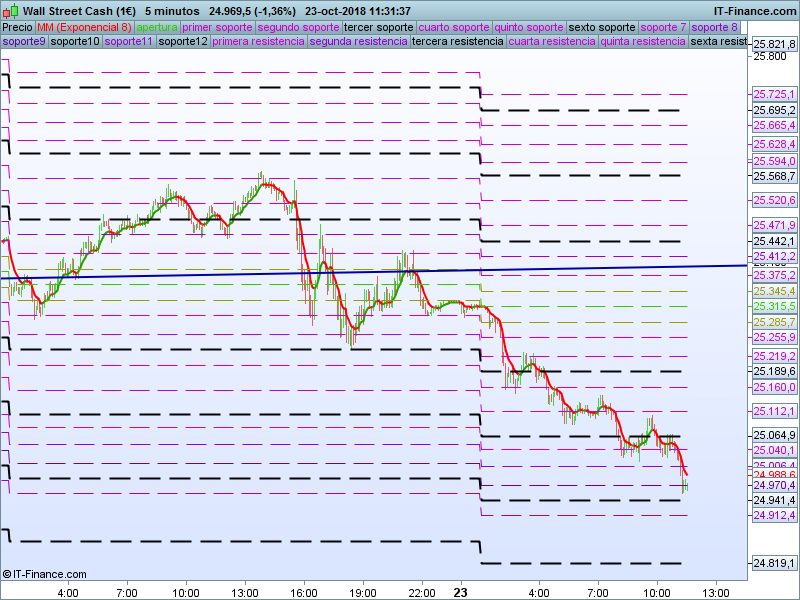
Task: Select the Precio indicator label
Action: pos(17,27)
